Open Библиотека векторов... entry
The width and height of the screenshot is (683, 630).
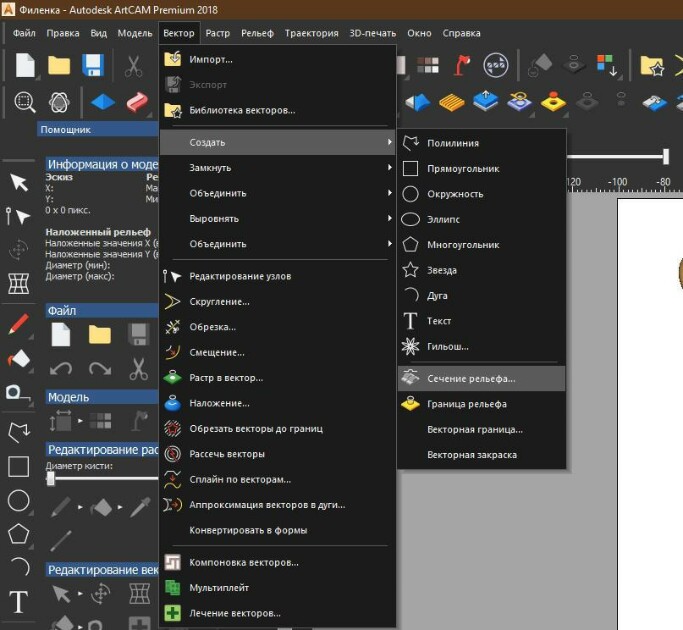[277, 110]
